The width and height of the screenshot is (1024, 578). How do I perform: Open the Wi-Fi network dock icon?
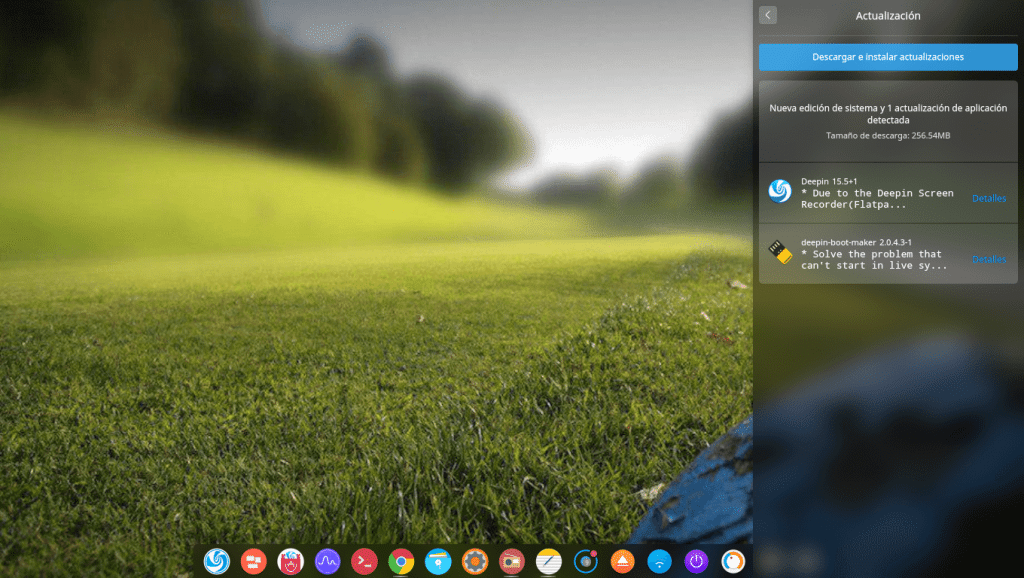[659, 562]
